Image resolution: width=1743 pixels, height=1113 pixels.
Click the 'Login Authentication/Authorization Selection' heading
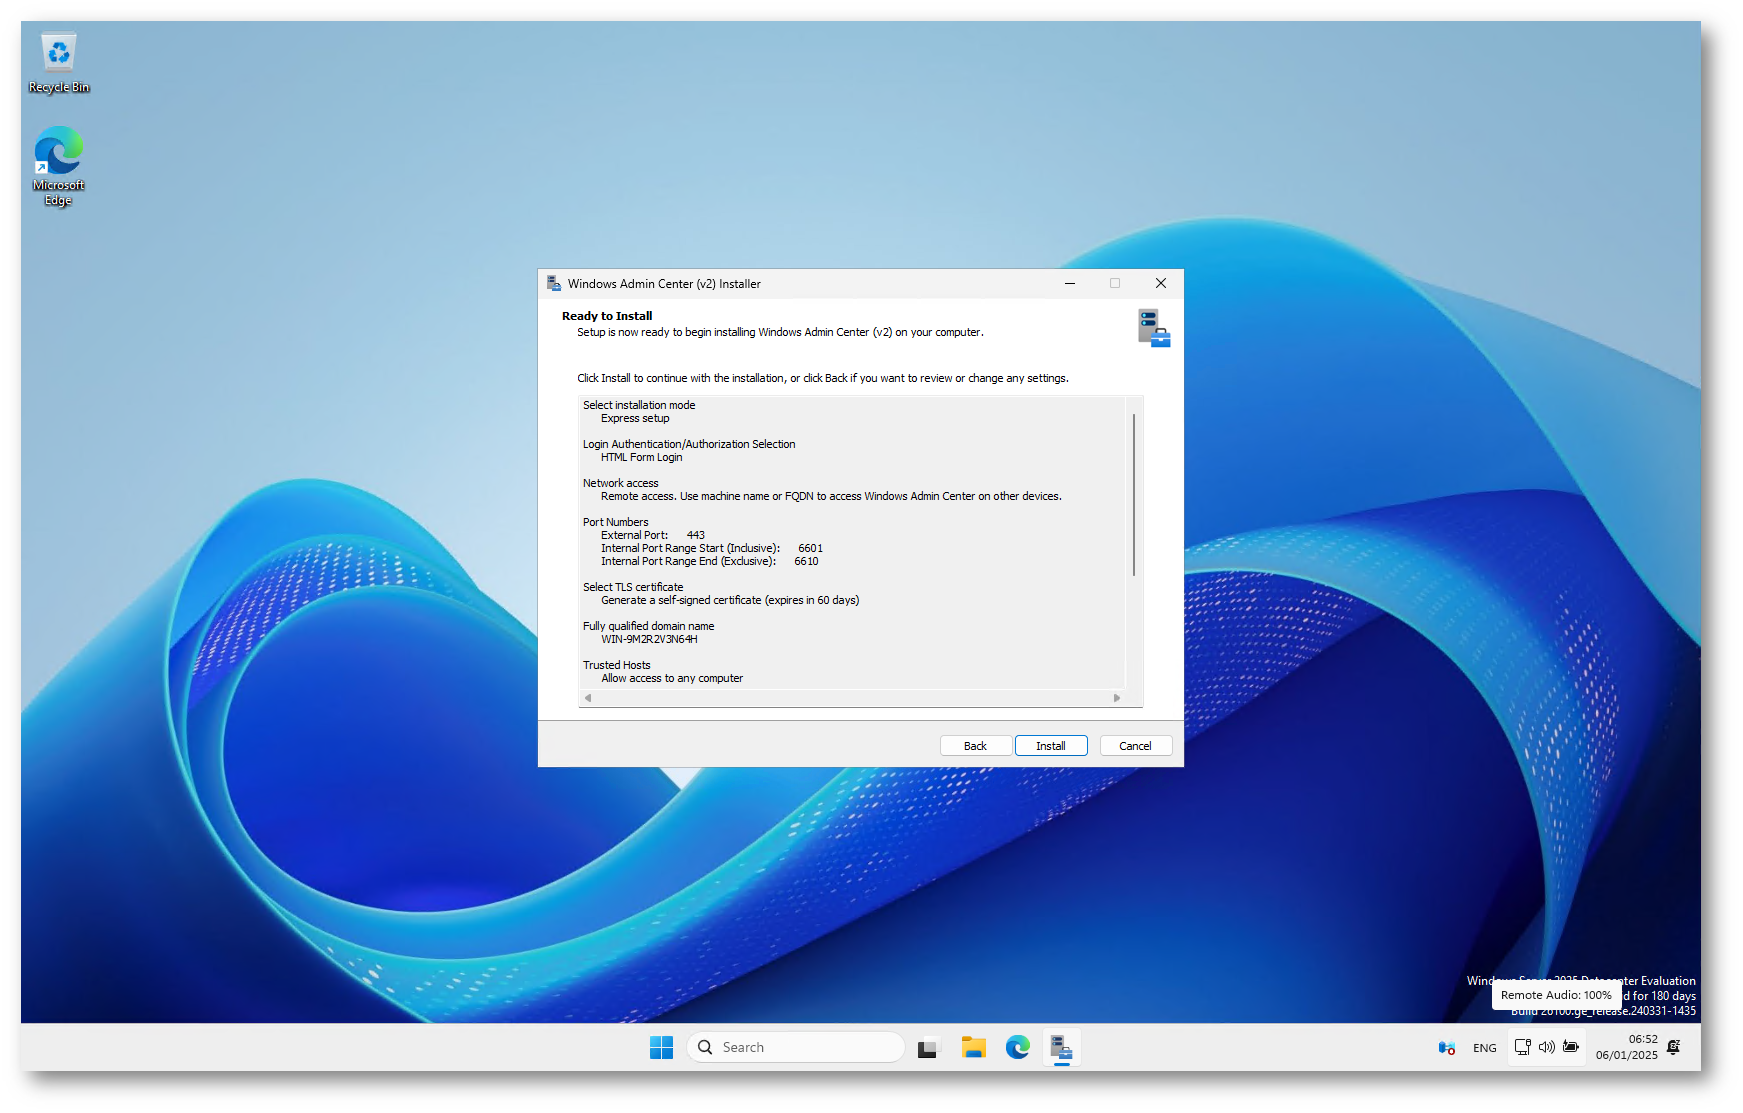(x=689, y=445)
